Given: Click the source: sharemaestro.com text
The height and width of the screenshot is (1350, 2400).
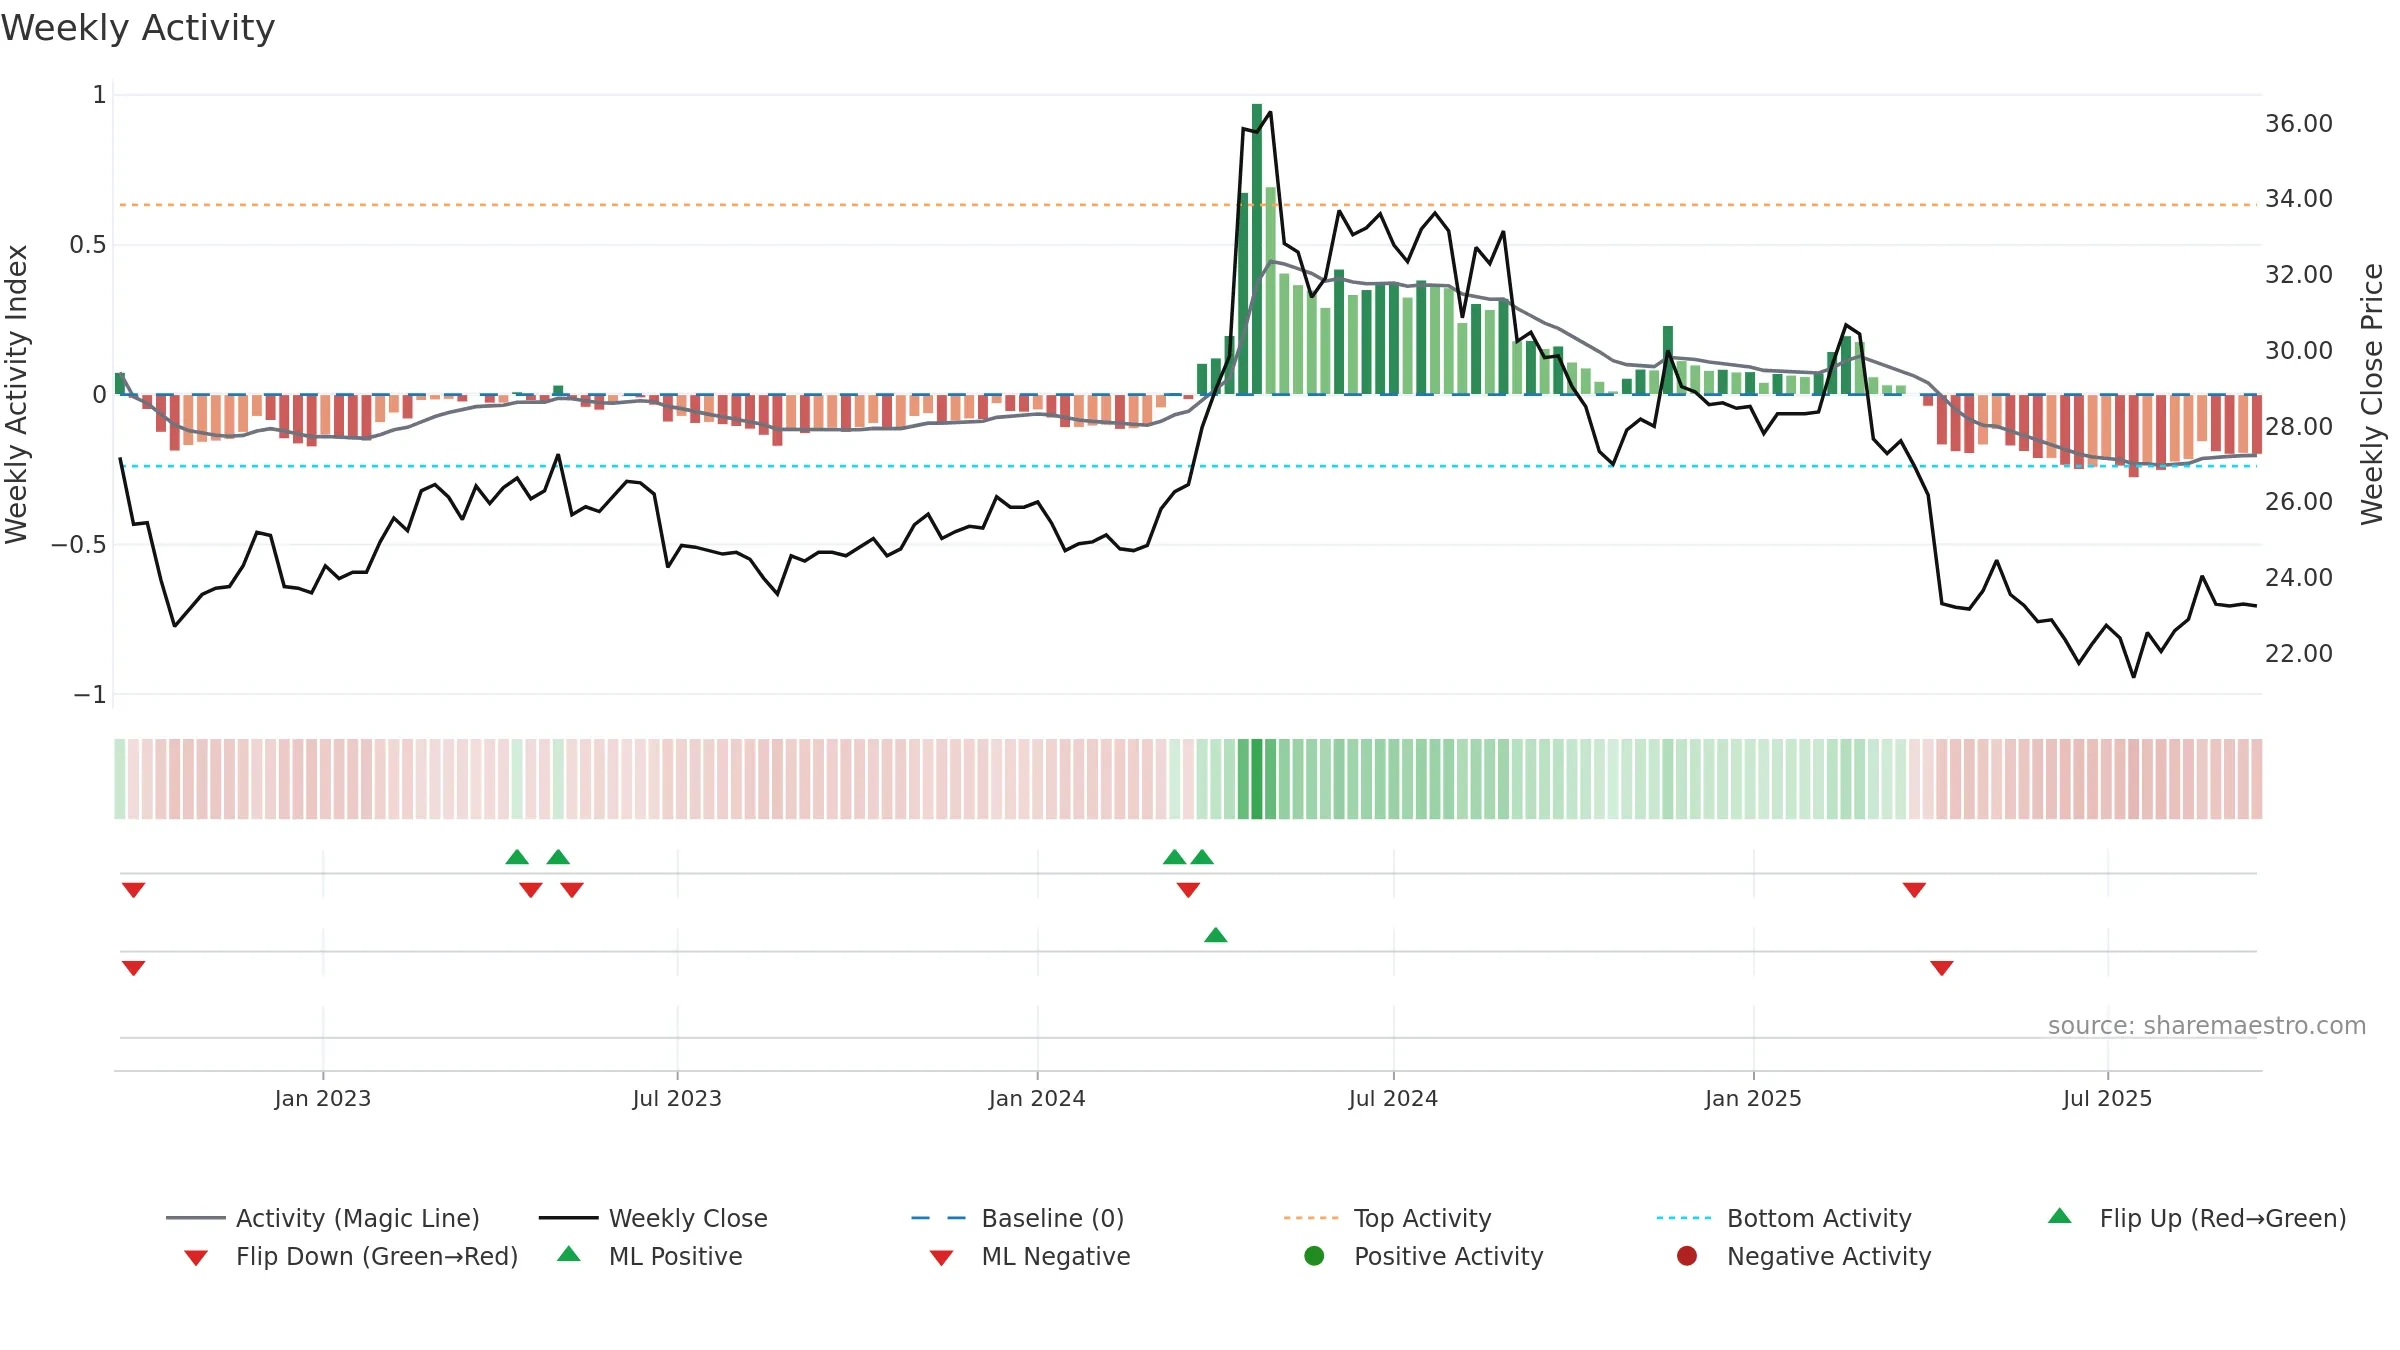Looking at the screenshot, I should click(2207, 1026).
